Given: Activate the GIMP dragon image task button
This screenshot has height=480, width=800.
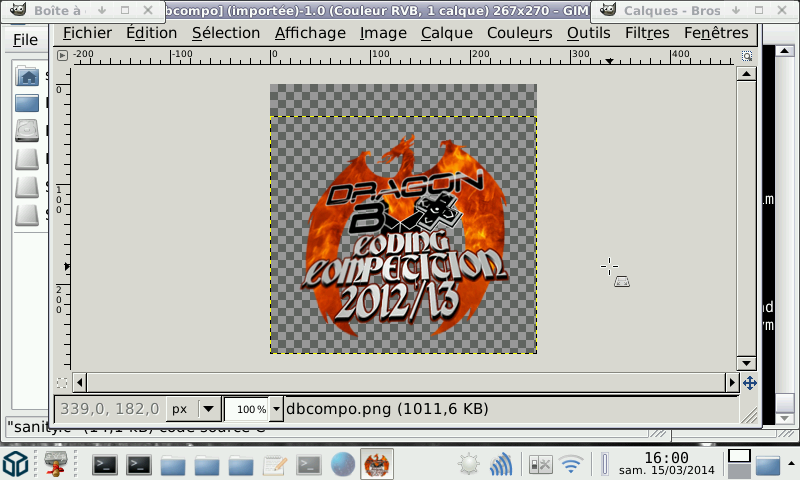Looking at the screenshot, I should tap(377, 464).
